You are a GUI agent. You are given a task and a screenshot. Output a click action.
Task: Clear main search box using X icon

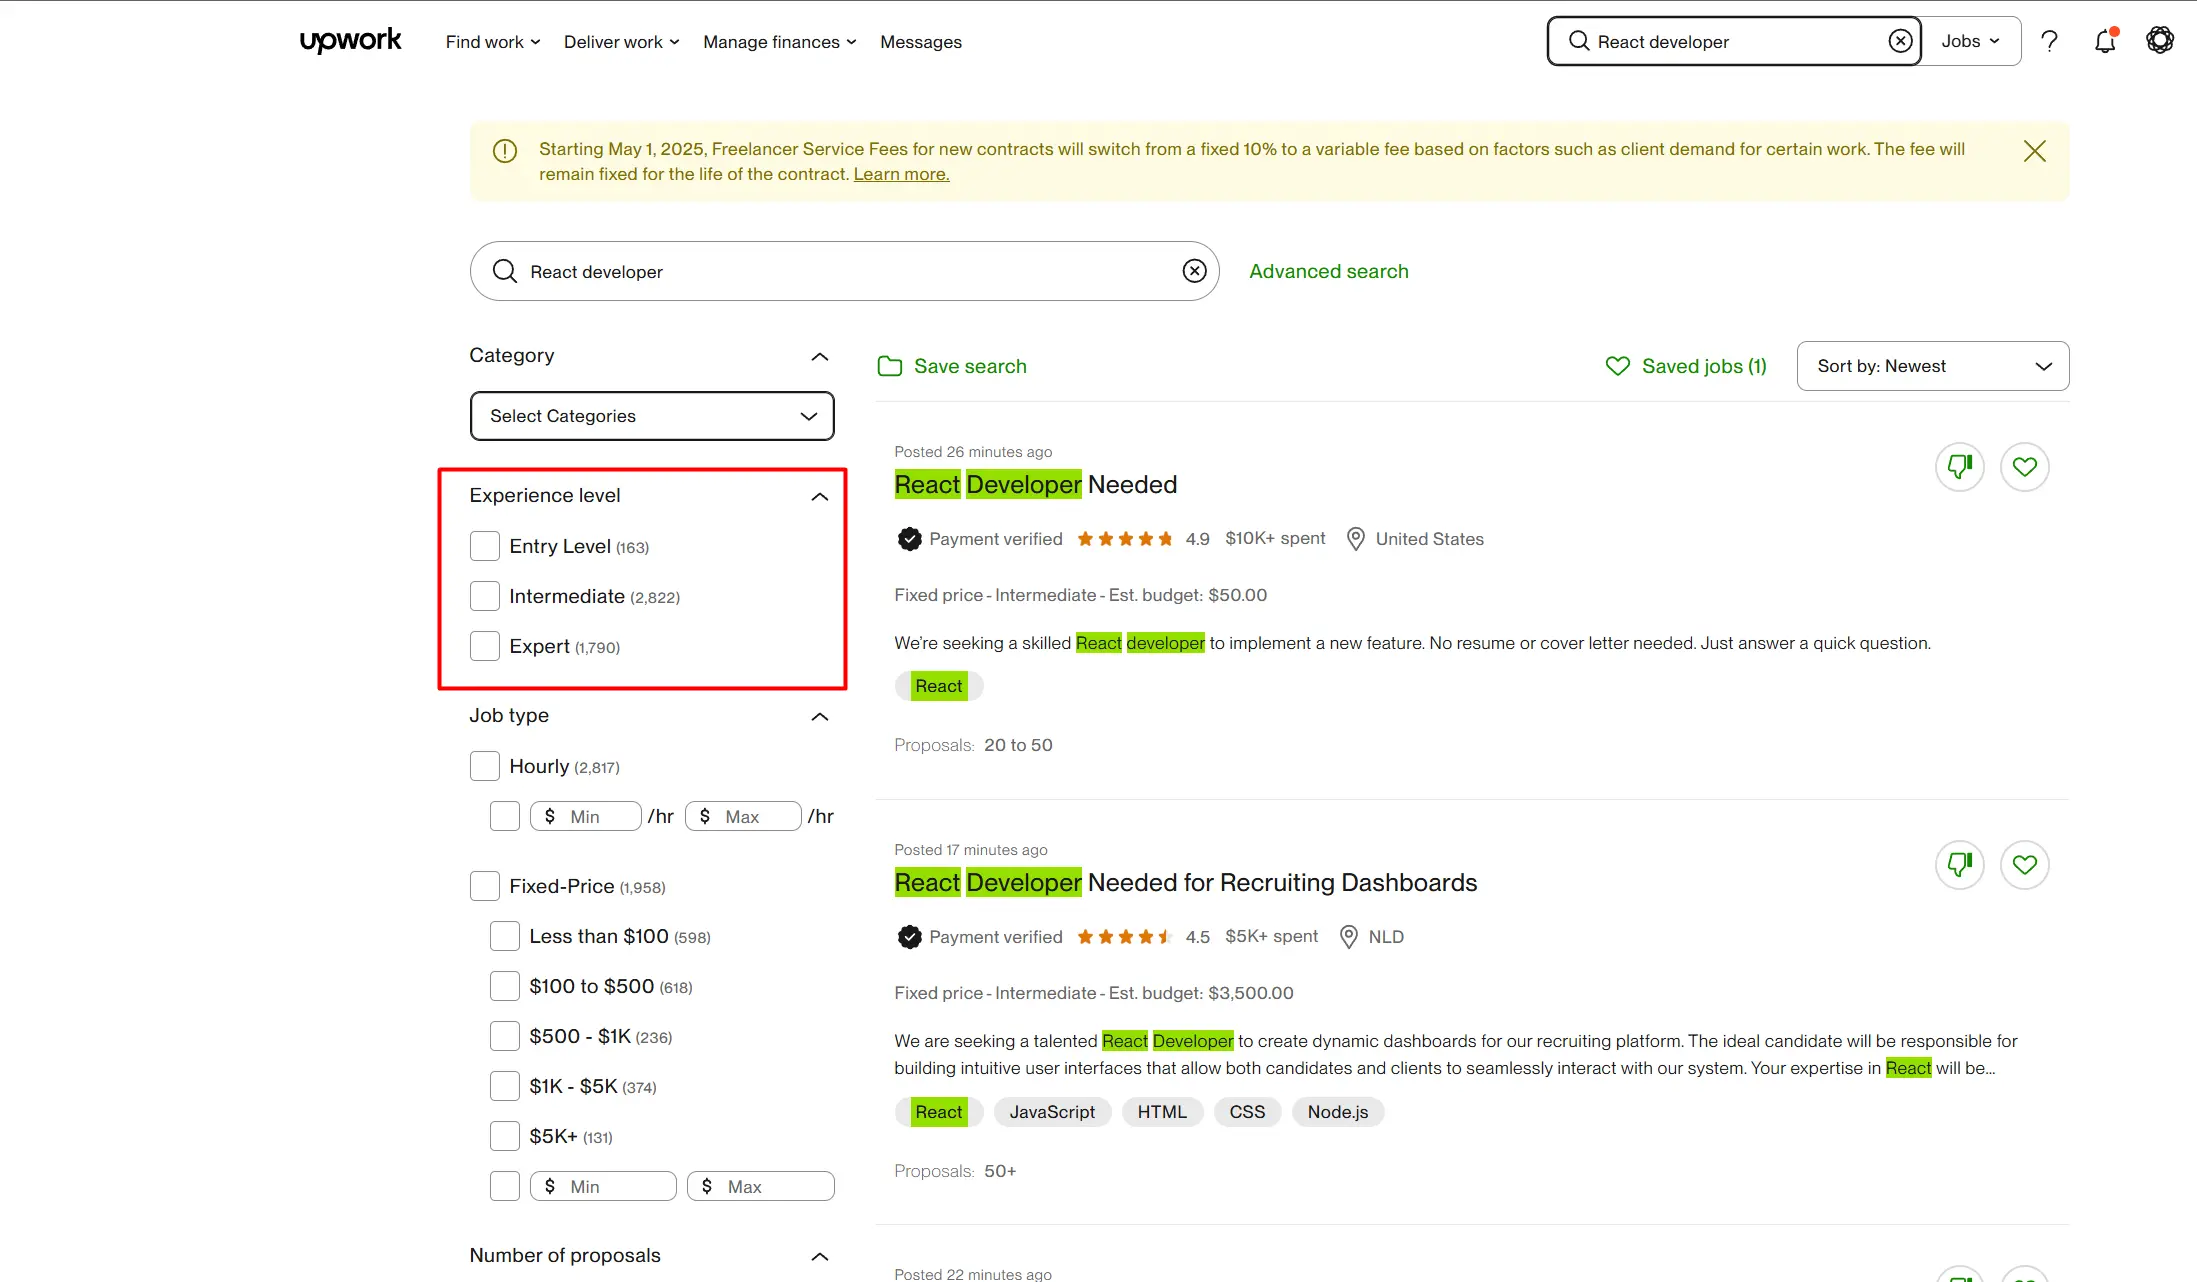click(1194, 271)
